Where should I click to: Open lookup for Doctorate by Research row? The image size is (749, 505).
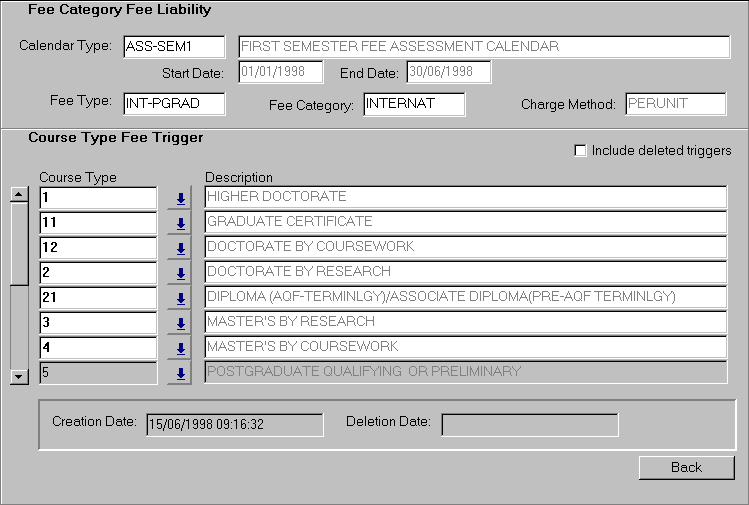click(181, 273)
